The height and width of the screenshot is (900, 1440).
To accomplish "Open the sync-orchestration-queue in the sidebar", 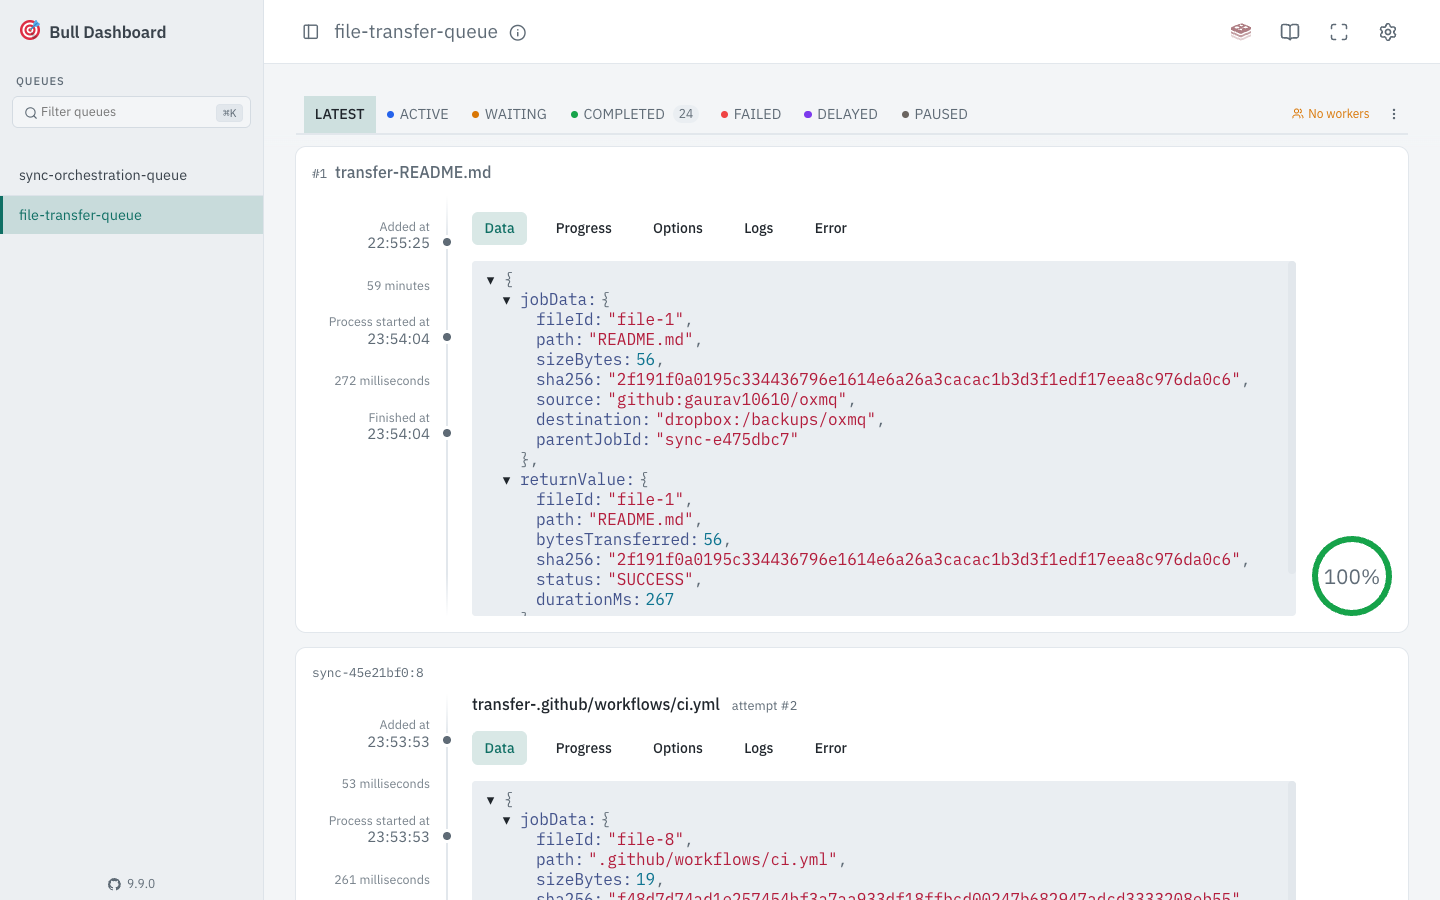I will pyautogui.click(x=132, y=175).
